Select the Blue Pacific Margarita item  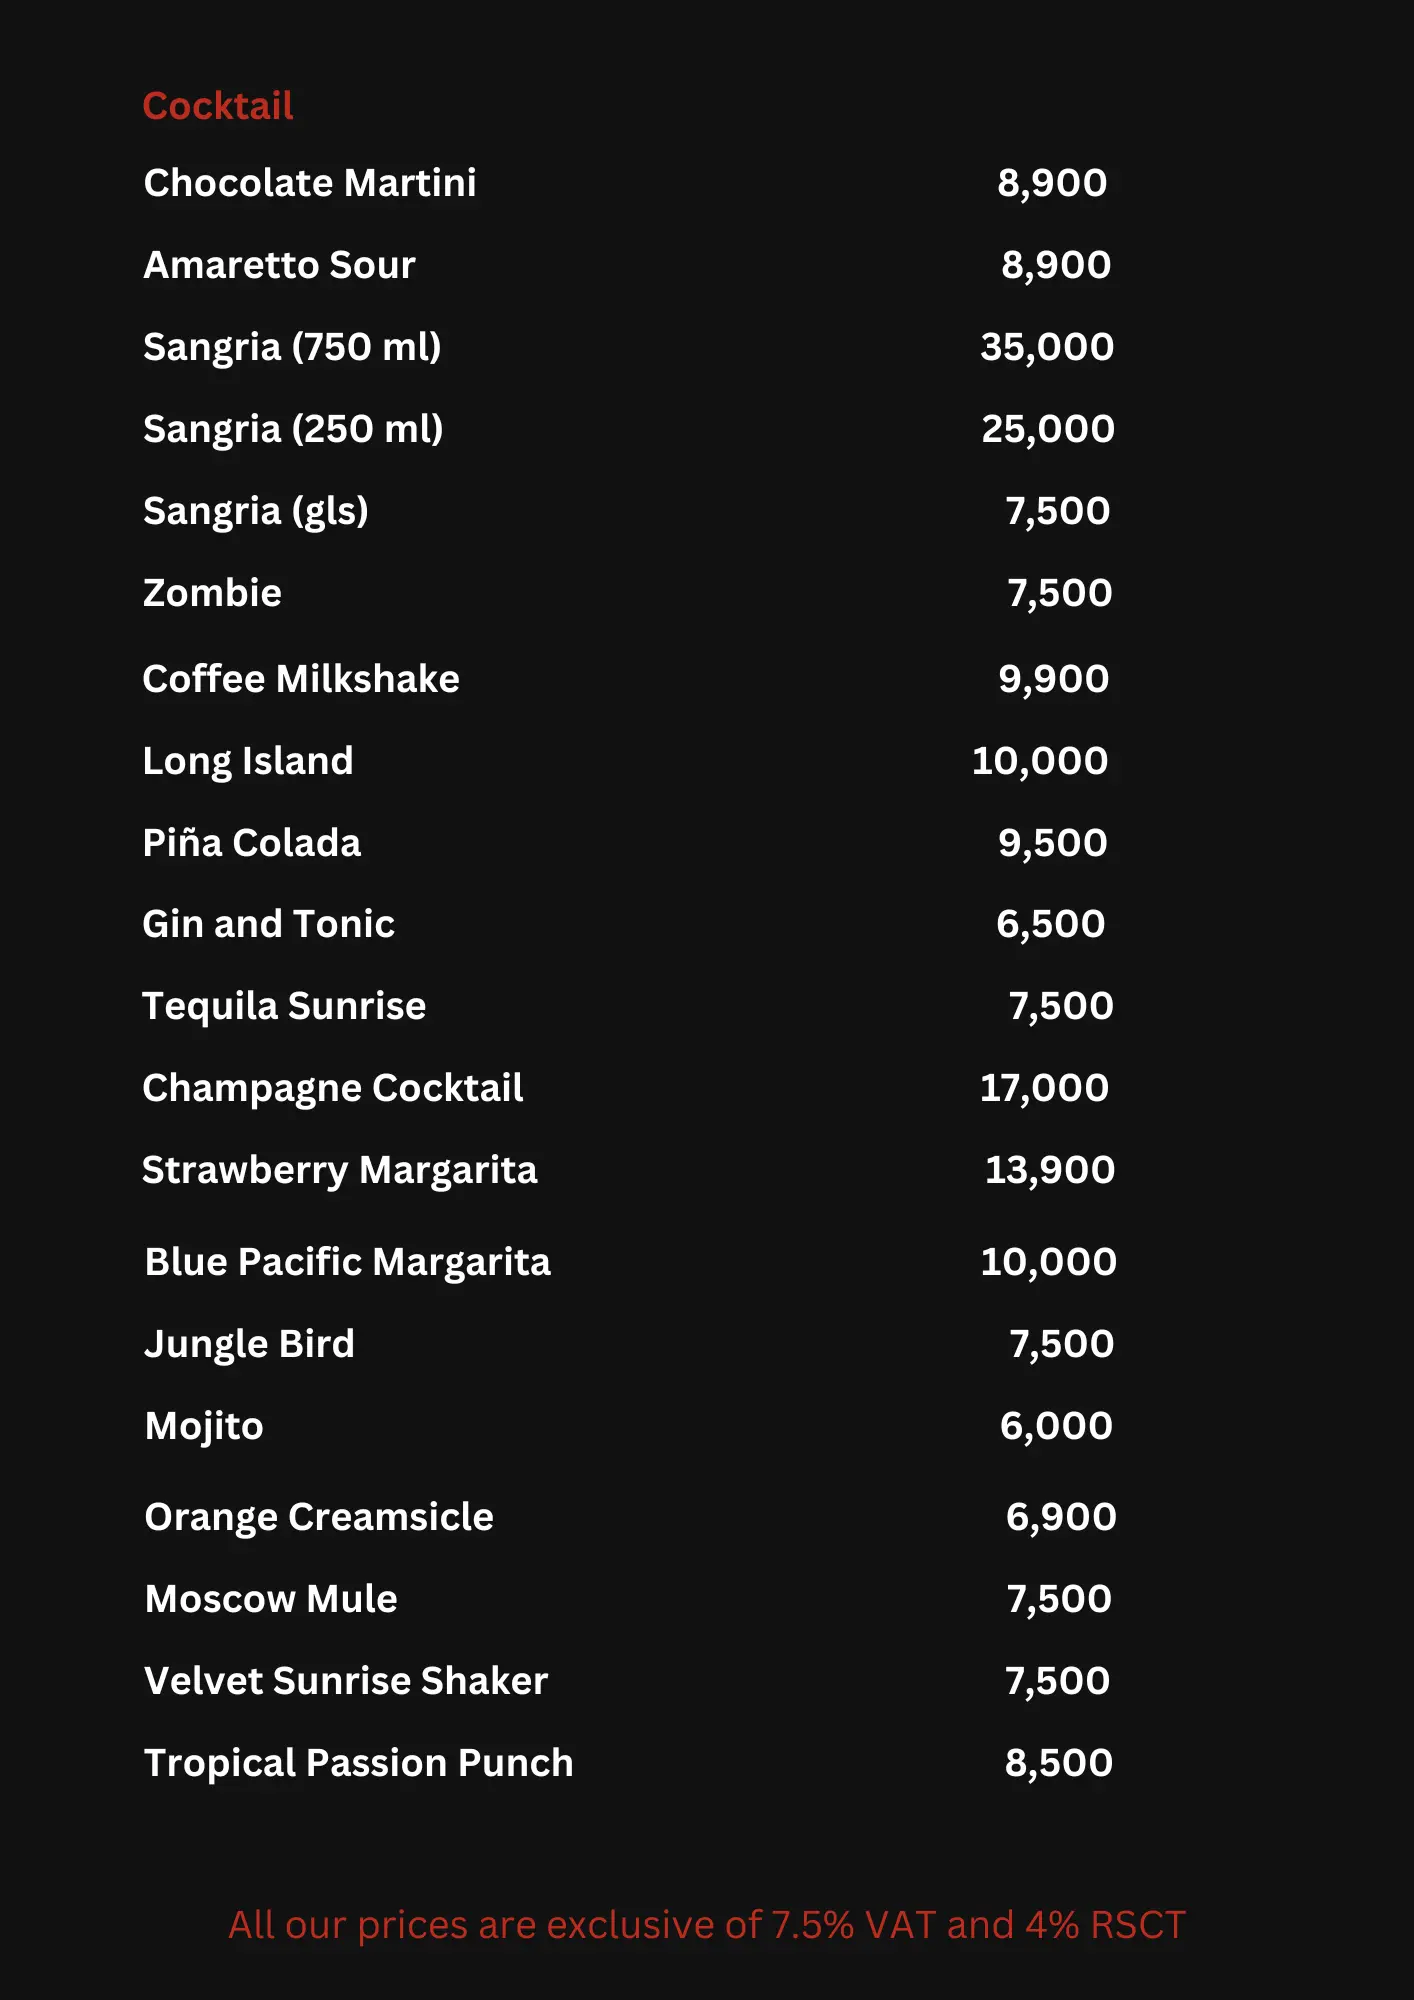click(348, 1262)
